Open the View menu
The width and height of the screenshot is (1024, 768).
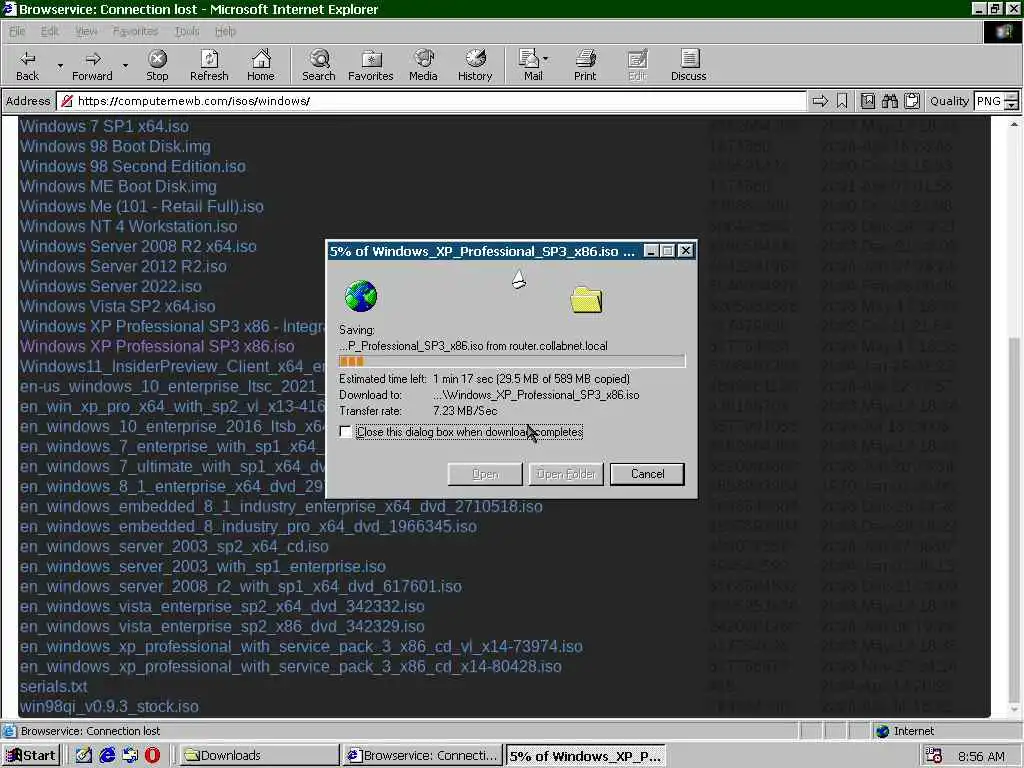(x=86, y=31)
